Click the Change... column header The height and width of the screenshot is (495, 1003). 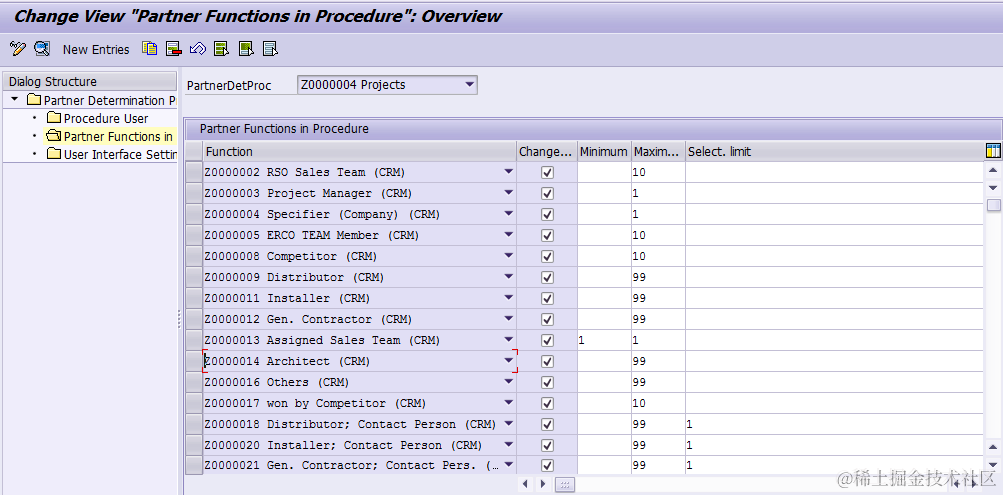(x=547, y=152)
